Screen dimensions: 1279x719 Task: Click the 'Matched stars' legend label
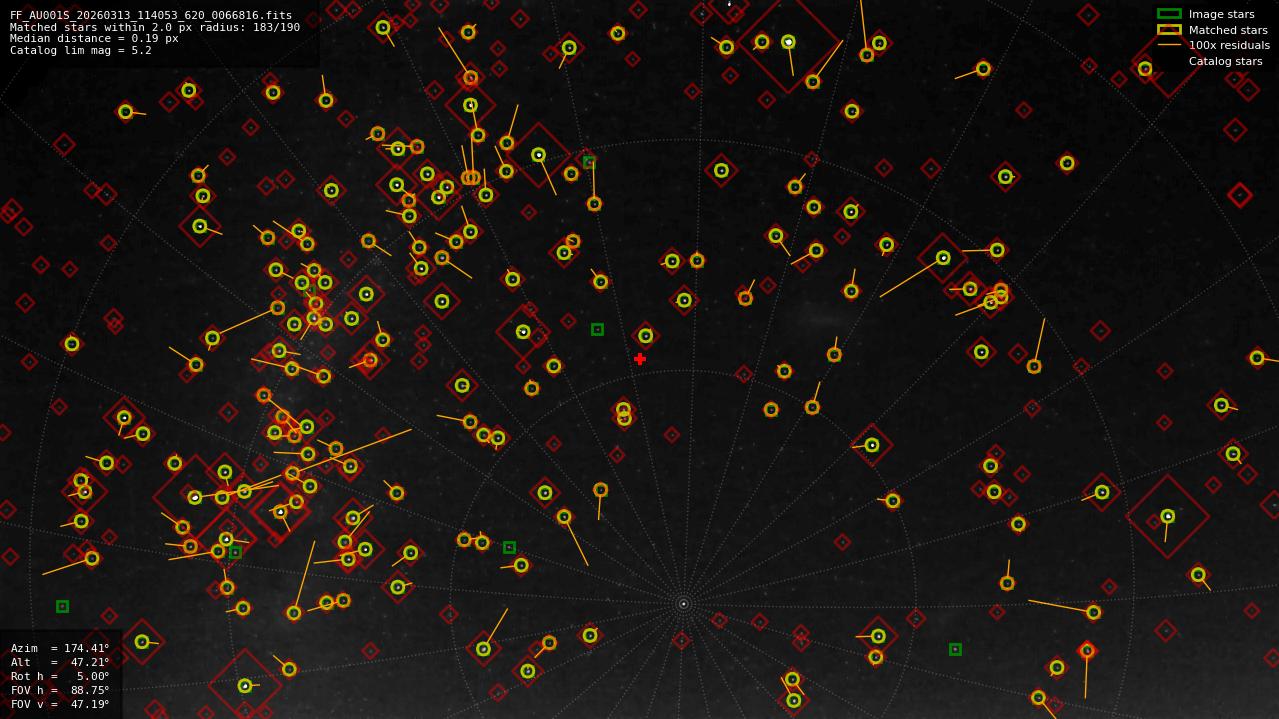[x=1228, y=30]
